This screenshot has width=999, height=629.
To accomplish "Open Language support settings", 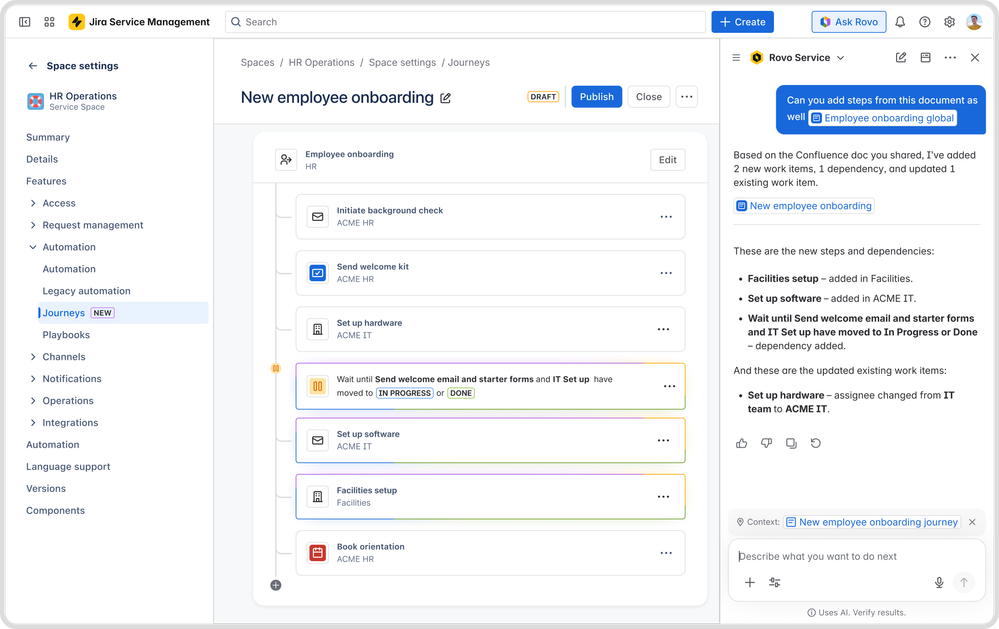I will coord(68,467).
